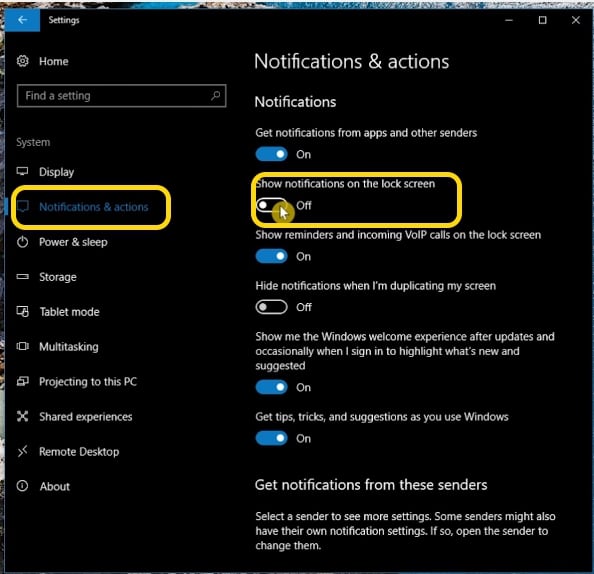Select Projecting to this PC
The image size is (594, 574).
[x=88, y=382]
